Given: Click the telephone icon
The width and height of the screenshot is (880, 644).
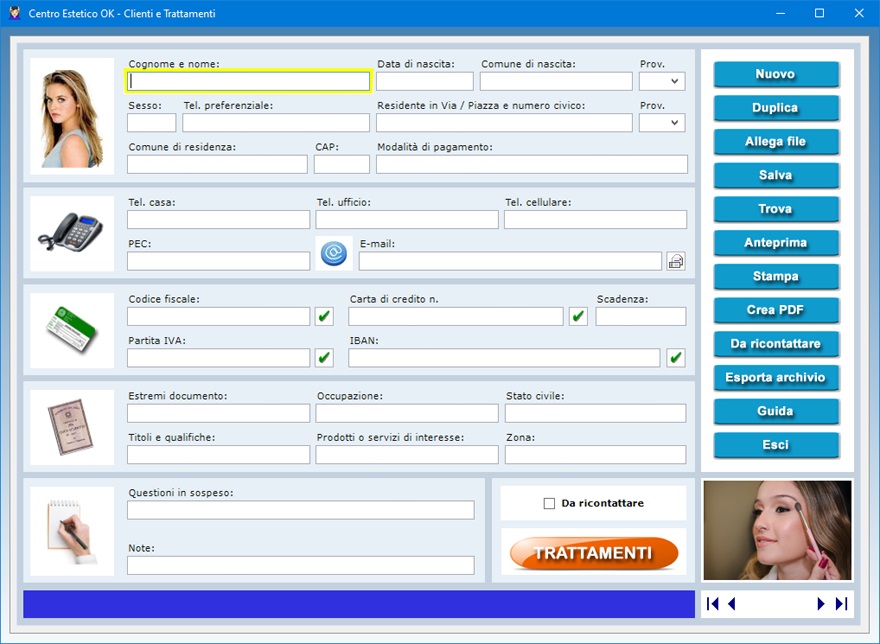Looking at the screenshot, I should pos(71,233).
